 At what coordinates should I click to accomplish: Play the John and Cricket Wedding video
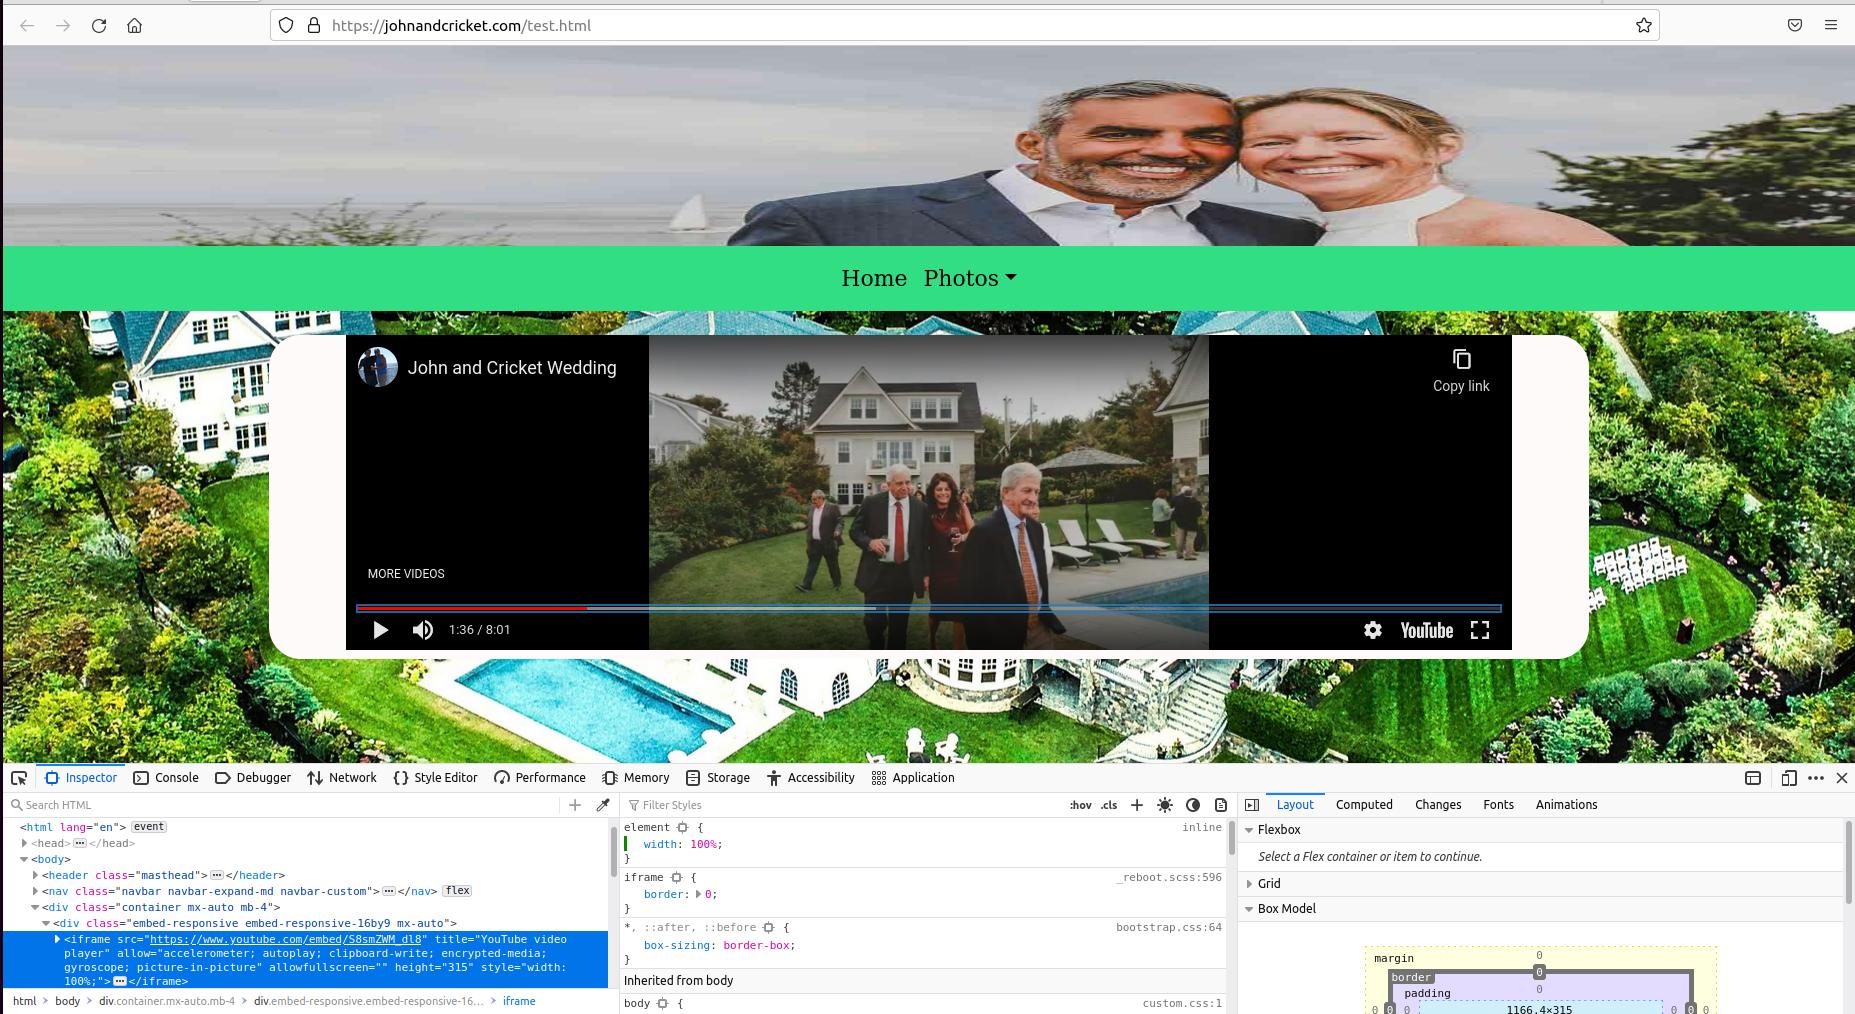(x=380, y=630)
